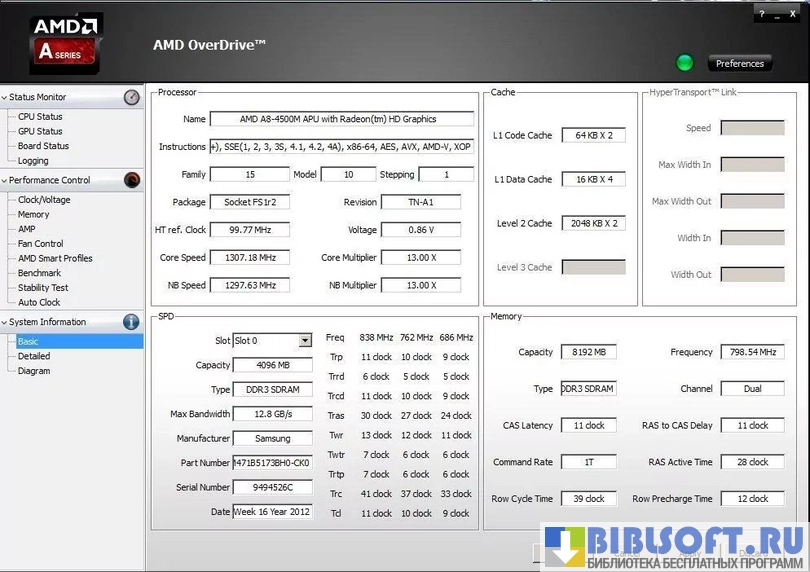This screenshot has height=572, width=810.
Task: Select AMD Smart Profiles
Action: coord(55,258)
